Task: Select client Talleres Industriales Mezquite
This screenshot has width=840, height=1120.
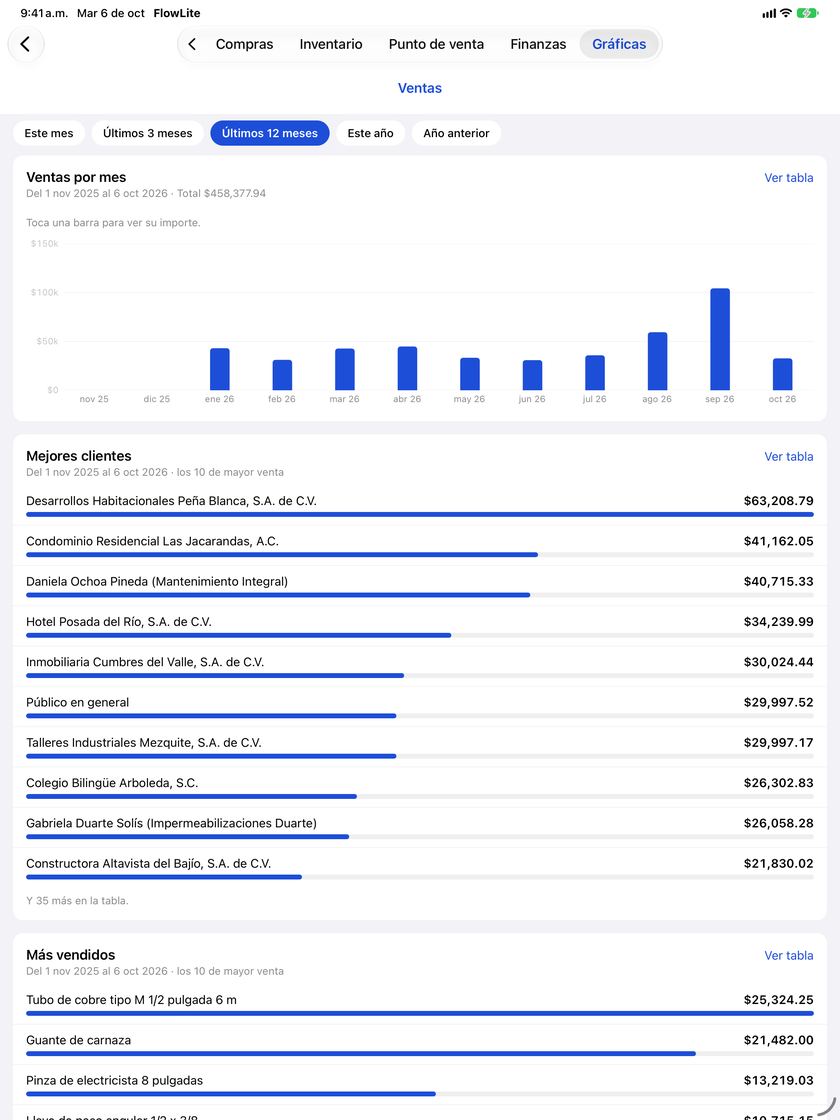Action: tap(420, 748)
